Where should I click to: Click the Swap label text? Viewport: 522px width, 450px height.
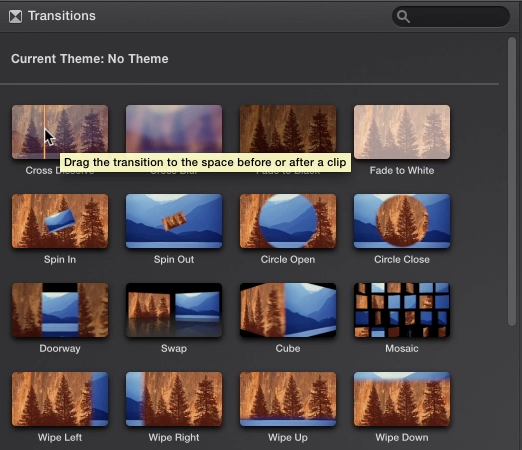click(x=174, y=349)
